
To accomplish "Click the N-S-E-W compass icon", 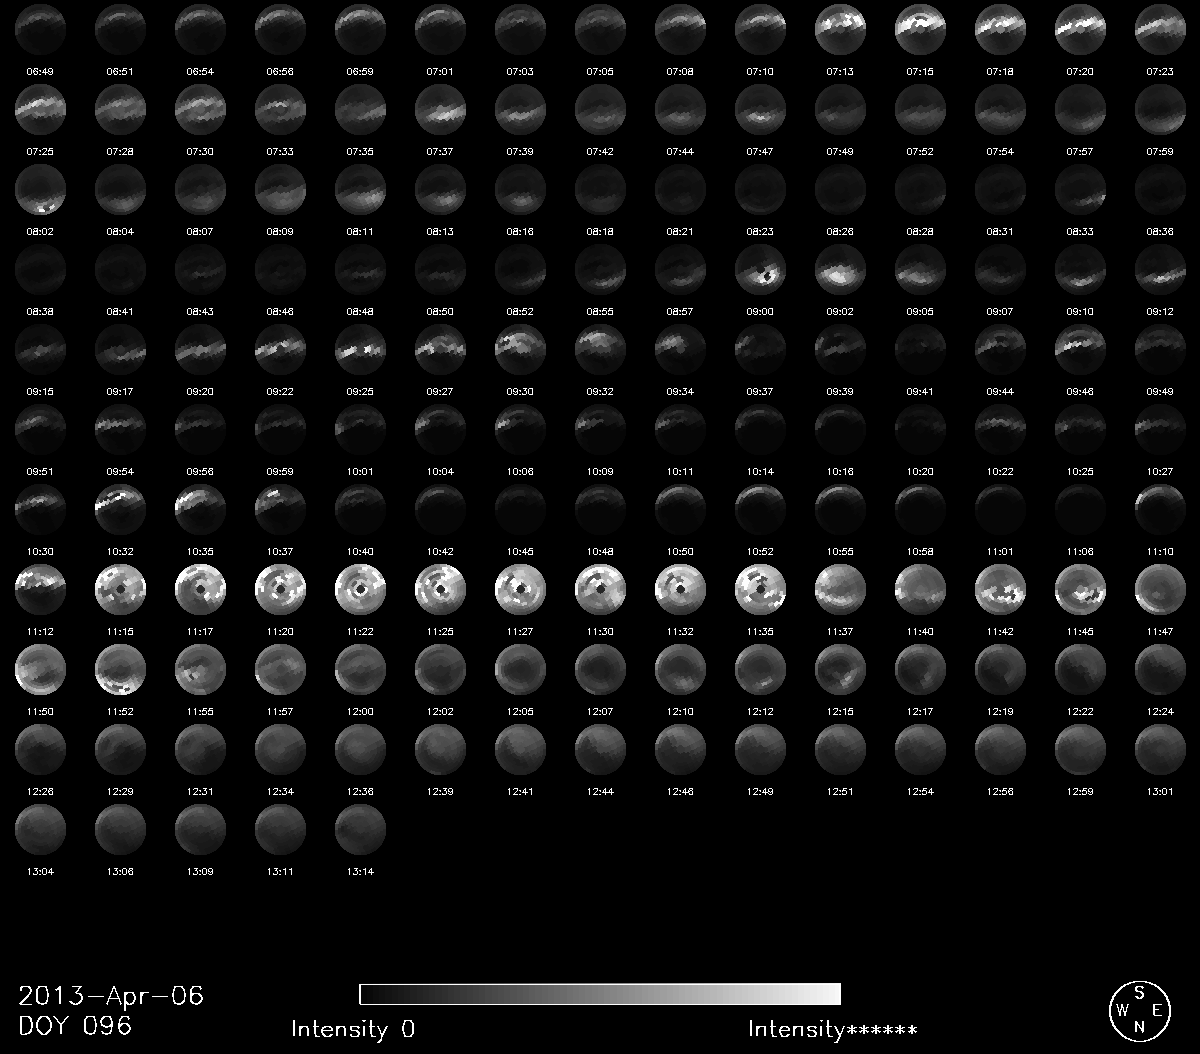I will tap(1139, 1009).
